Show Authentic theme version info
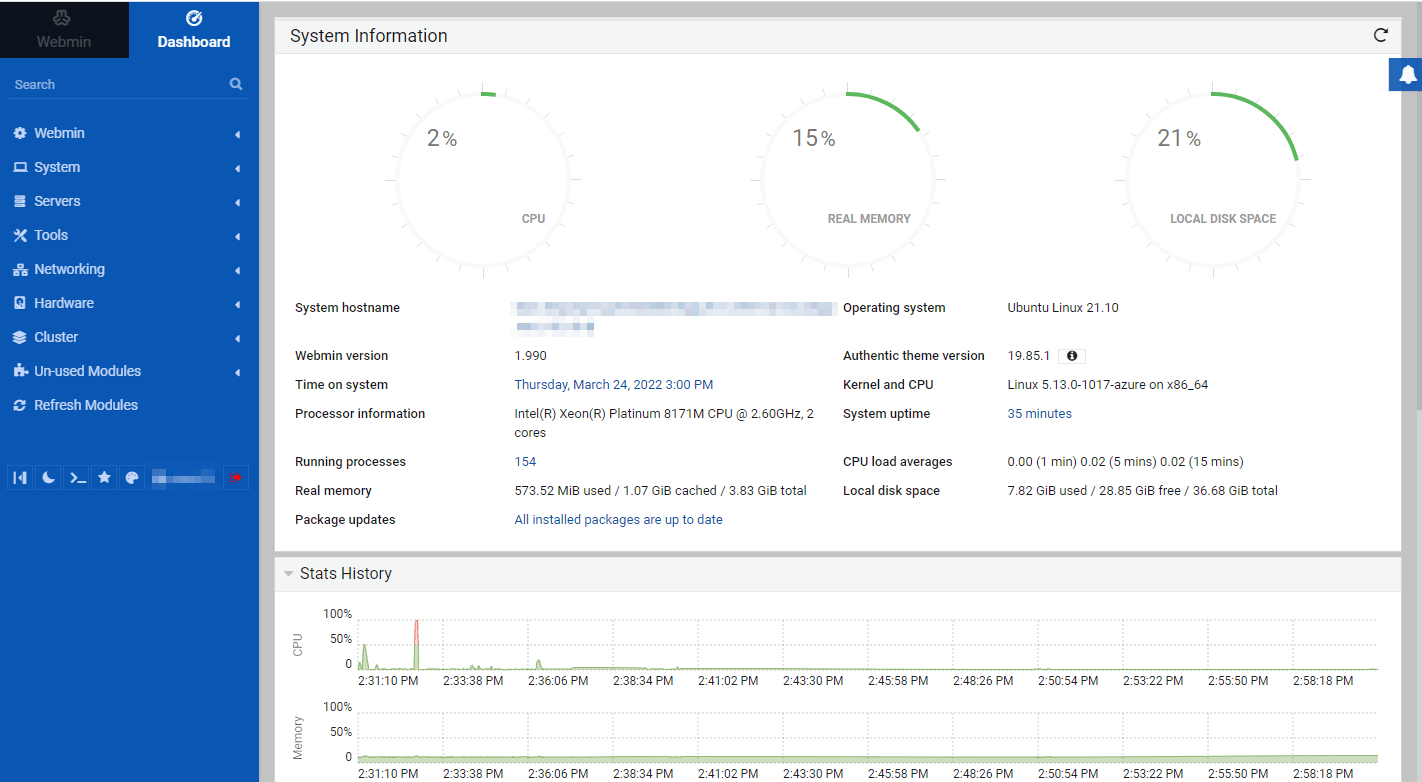Image resolution: width=1422 pixels, height=782 pixels. click(x=1072, y=356)
